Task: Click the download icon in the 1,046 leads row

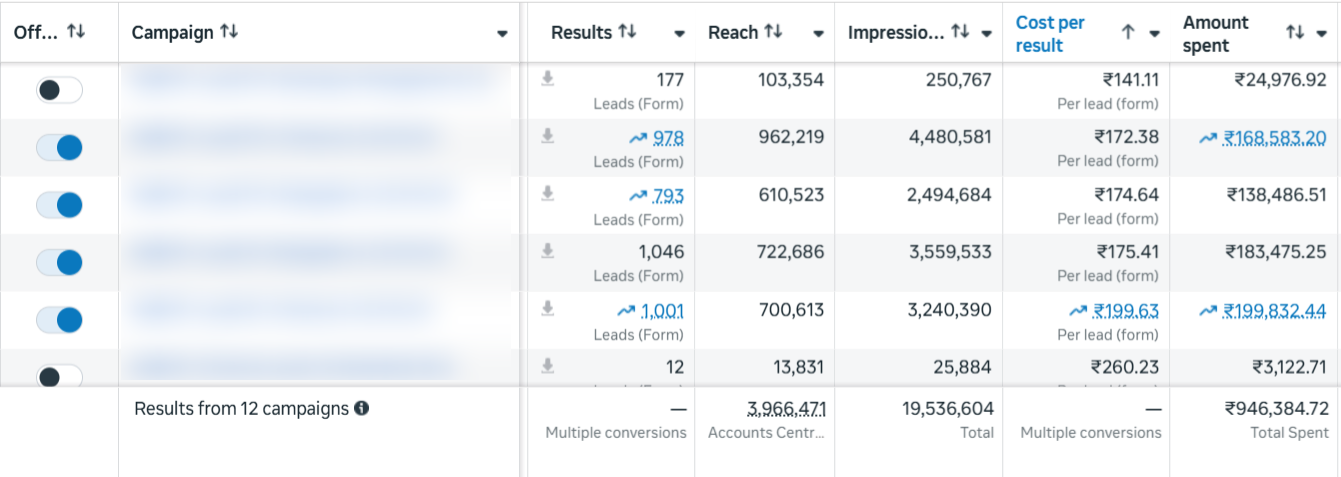Action: (x=548, y=251)
